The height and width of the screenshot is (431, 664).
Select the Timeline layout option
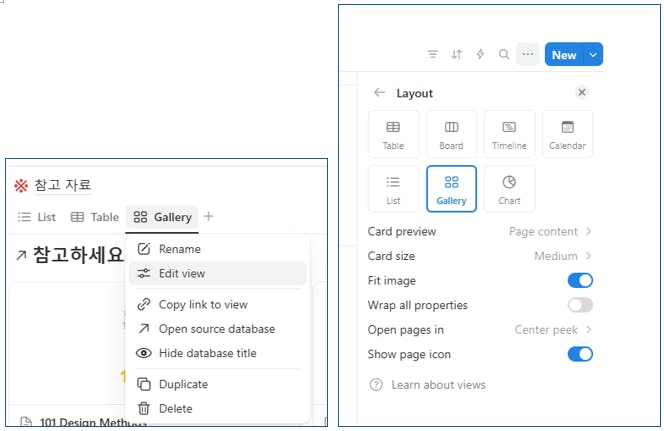509,134
